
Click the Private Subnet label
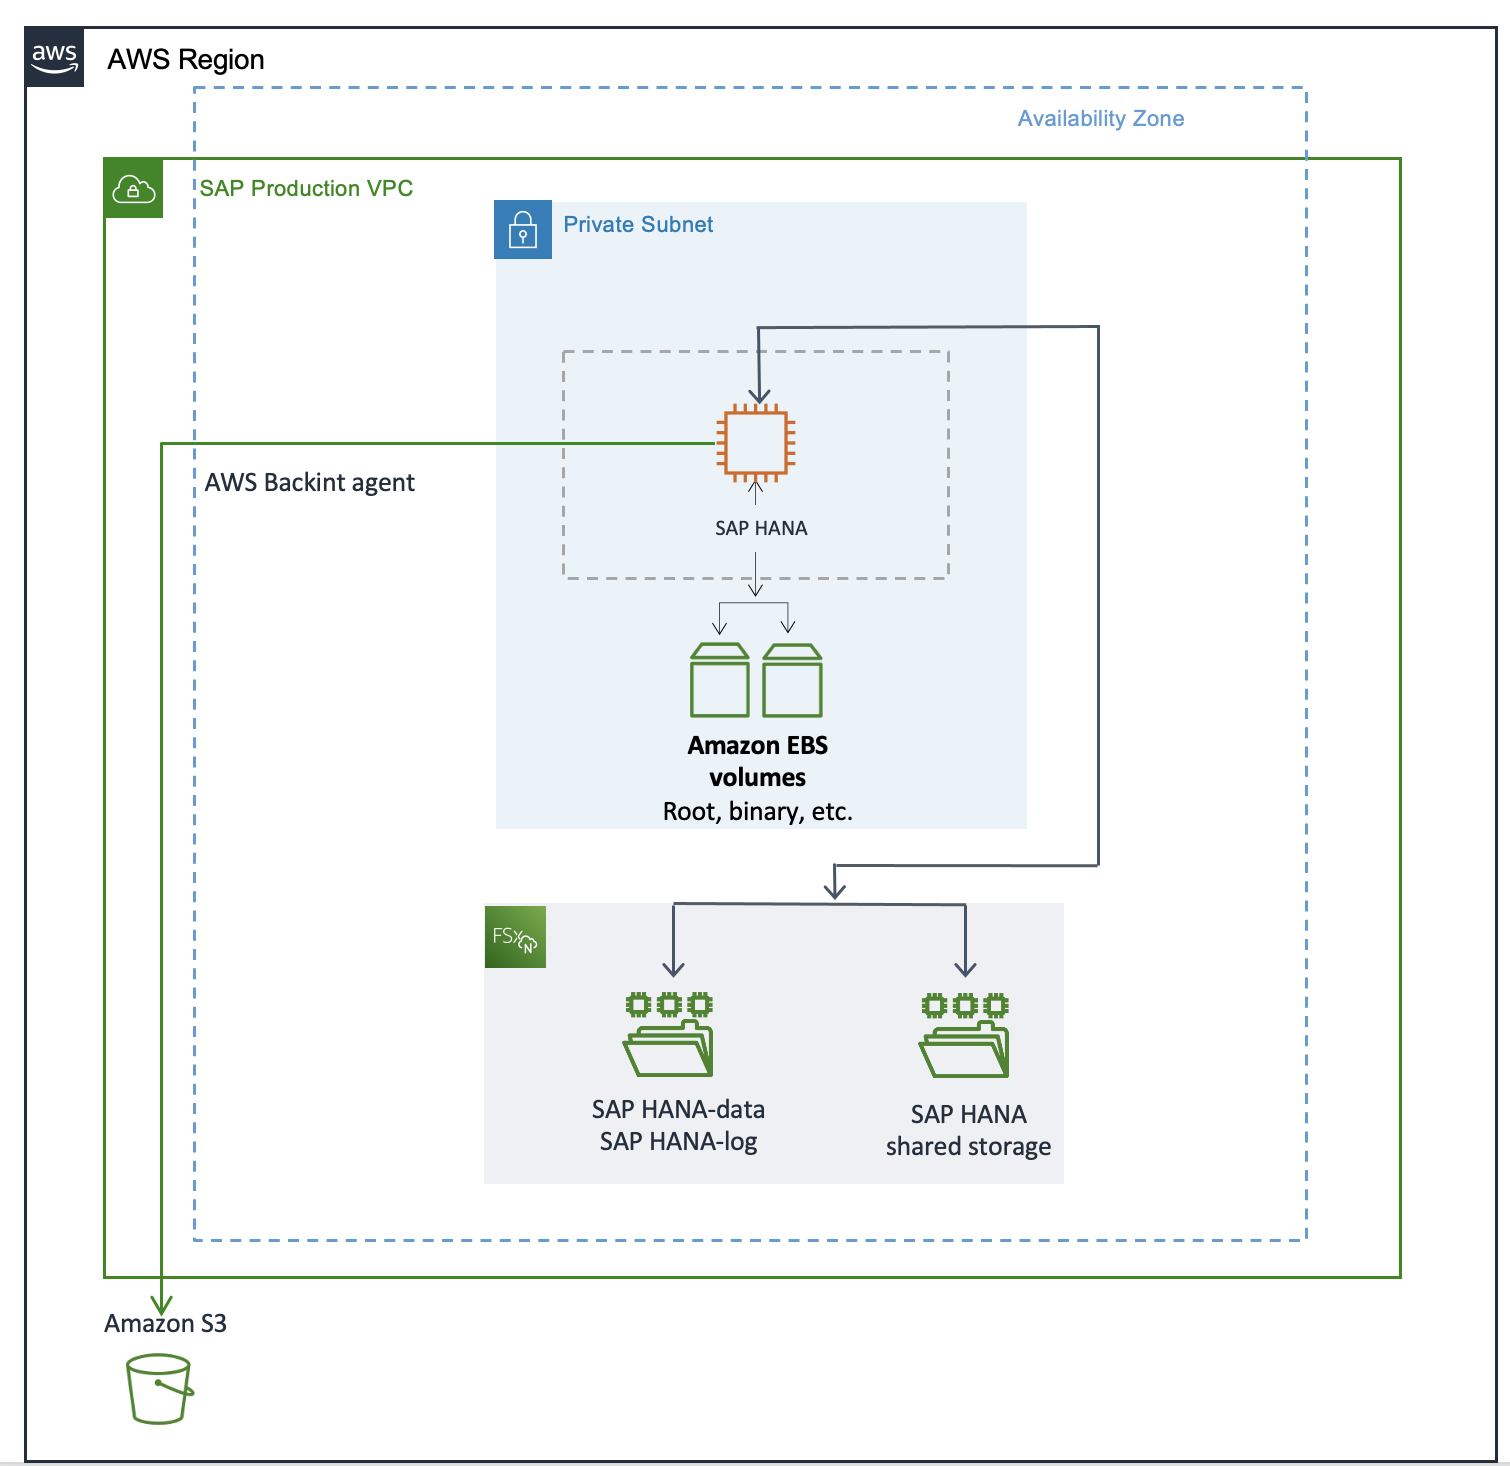click(638, 224)
